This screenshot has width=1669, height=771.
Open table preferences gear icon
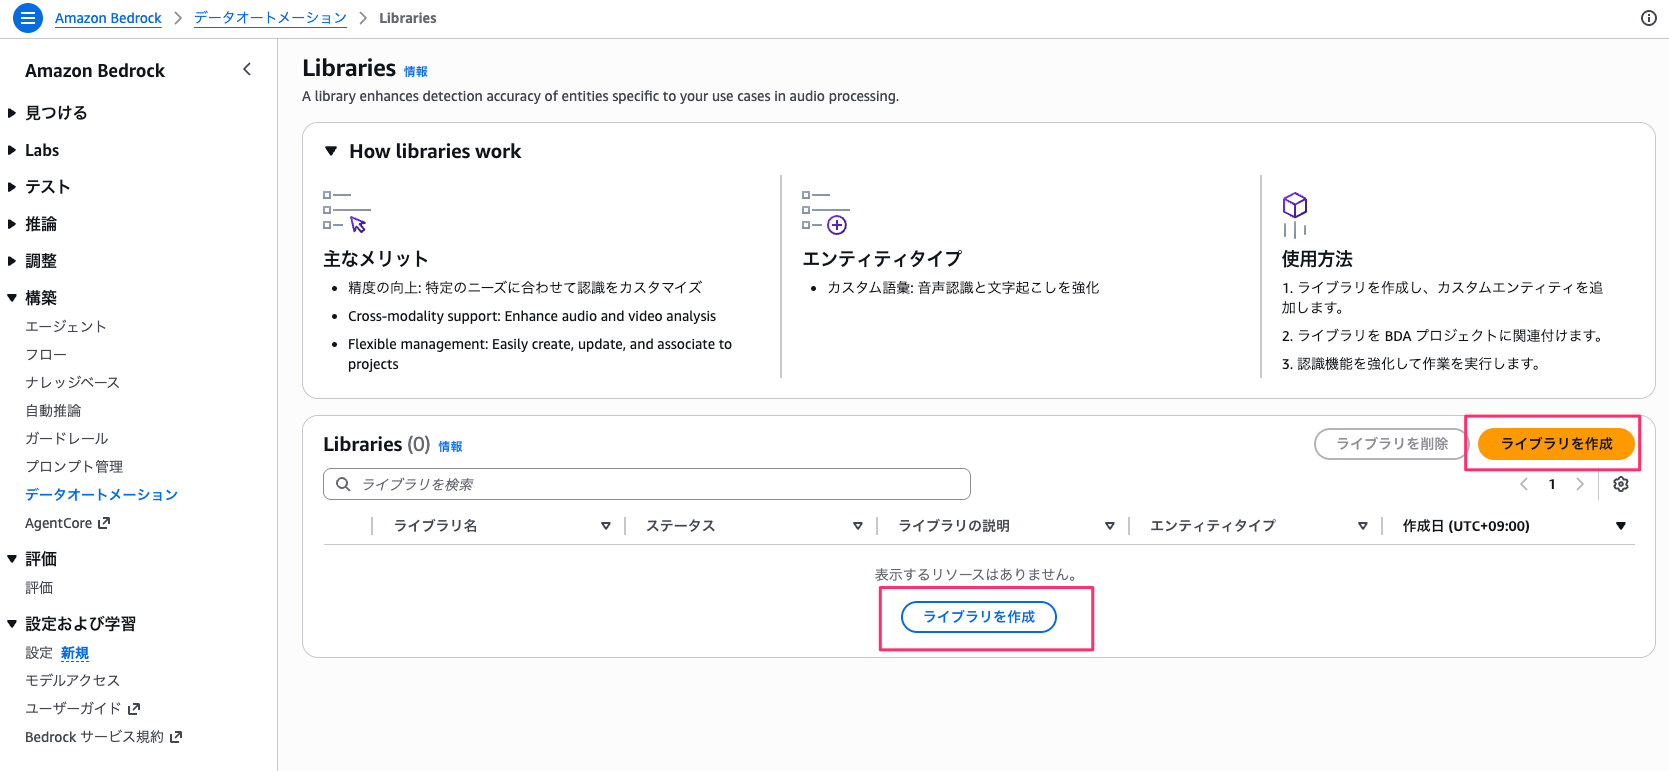pyautogui.click(x=1621, y=484)
